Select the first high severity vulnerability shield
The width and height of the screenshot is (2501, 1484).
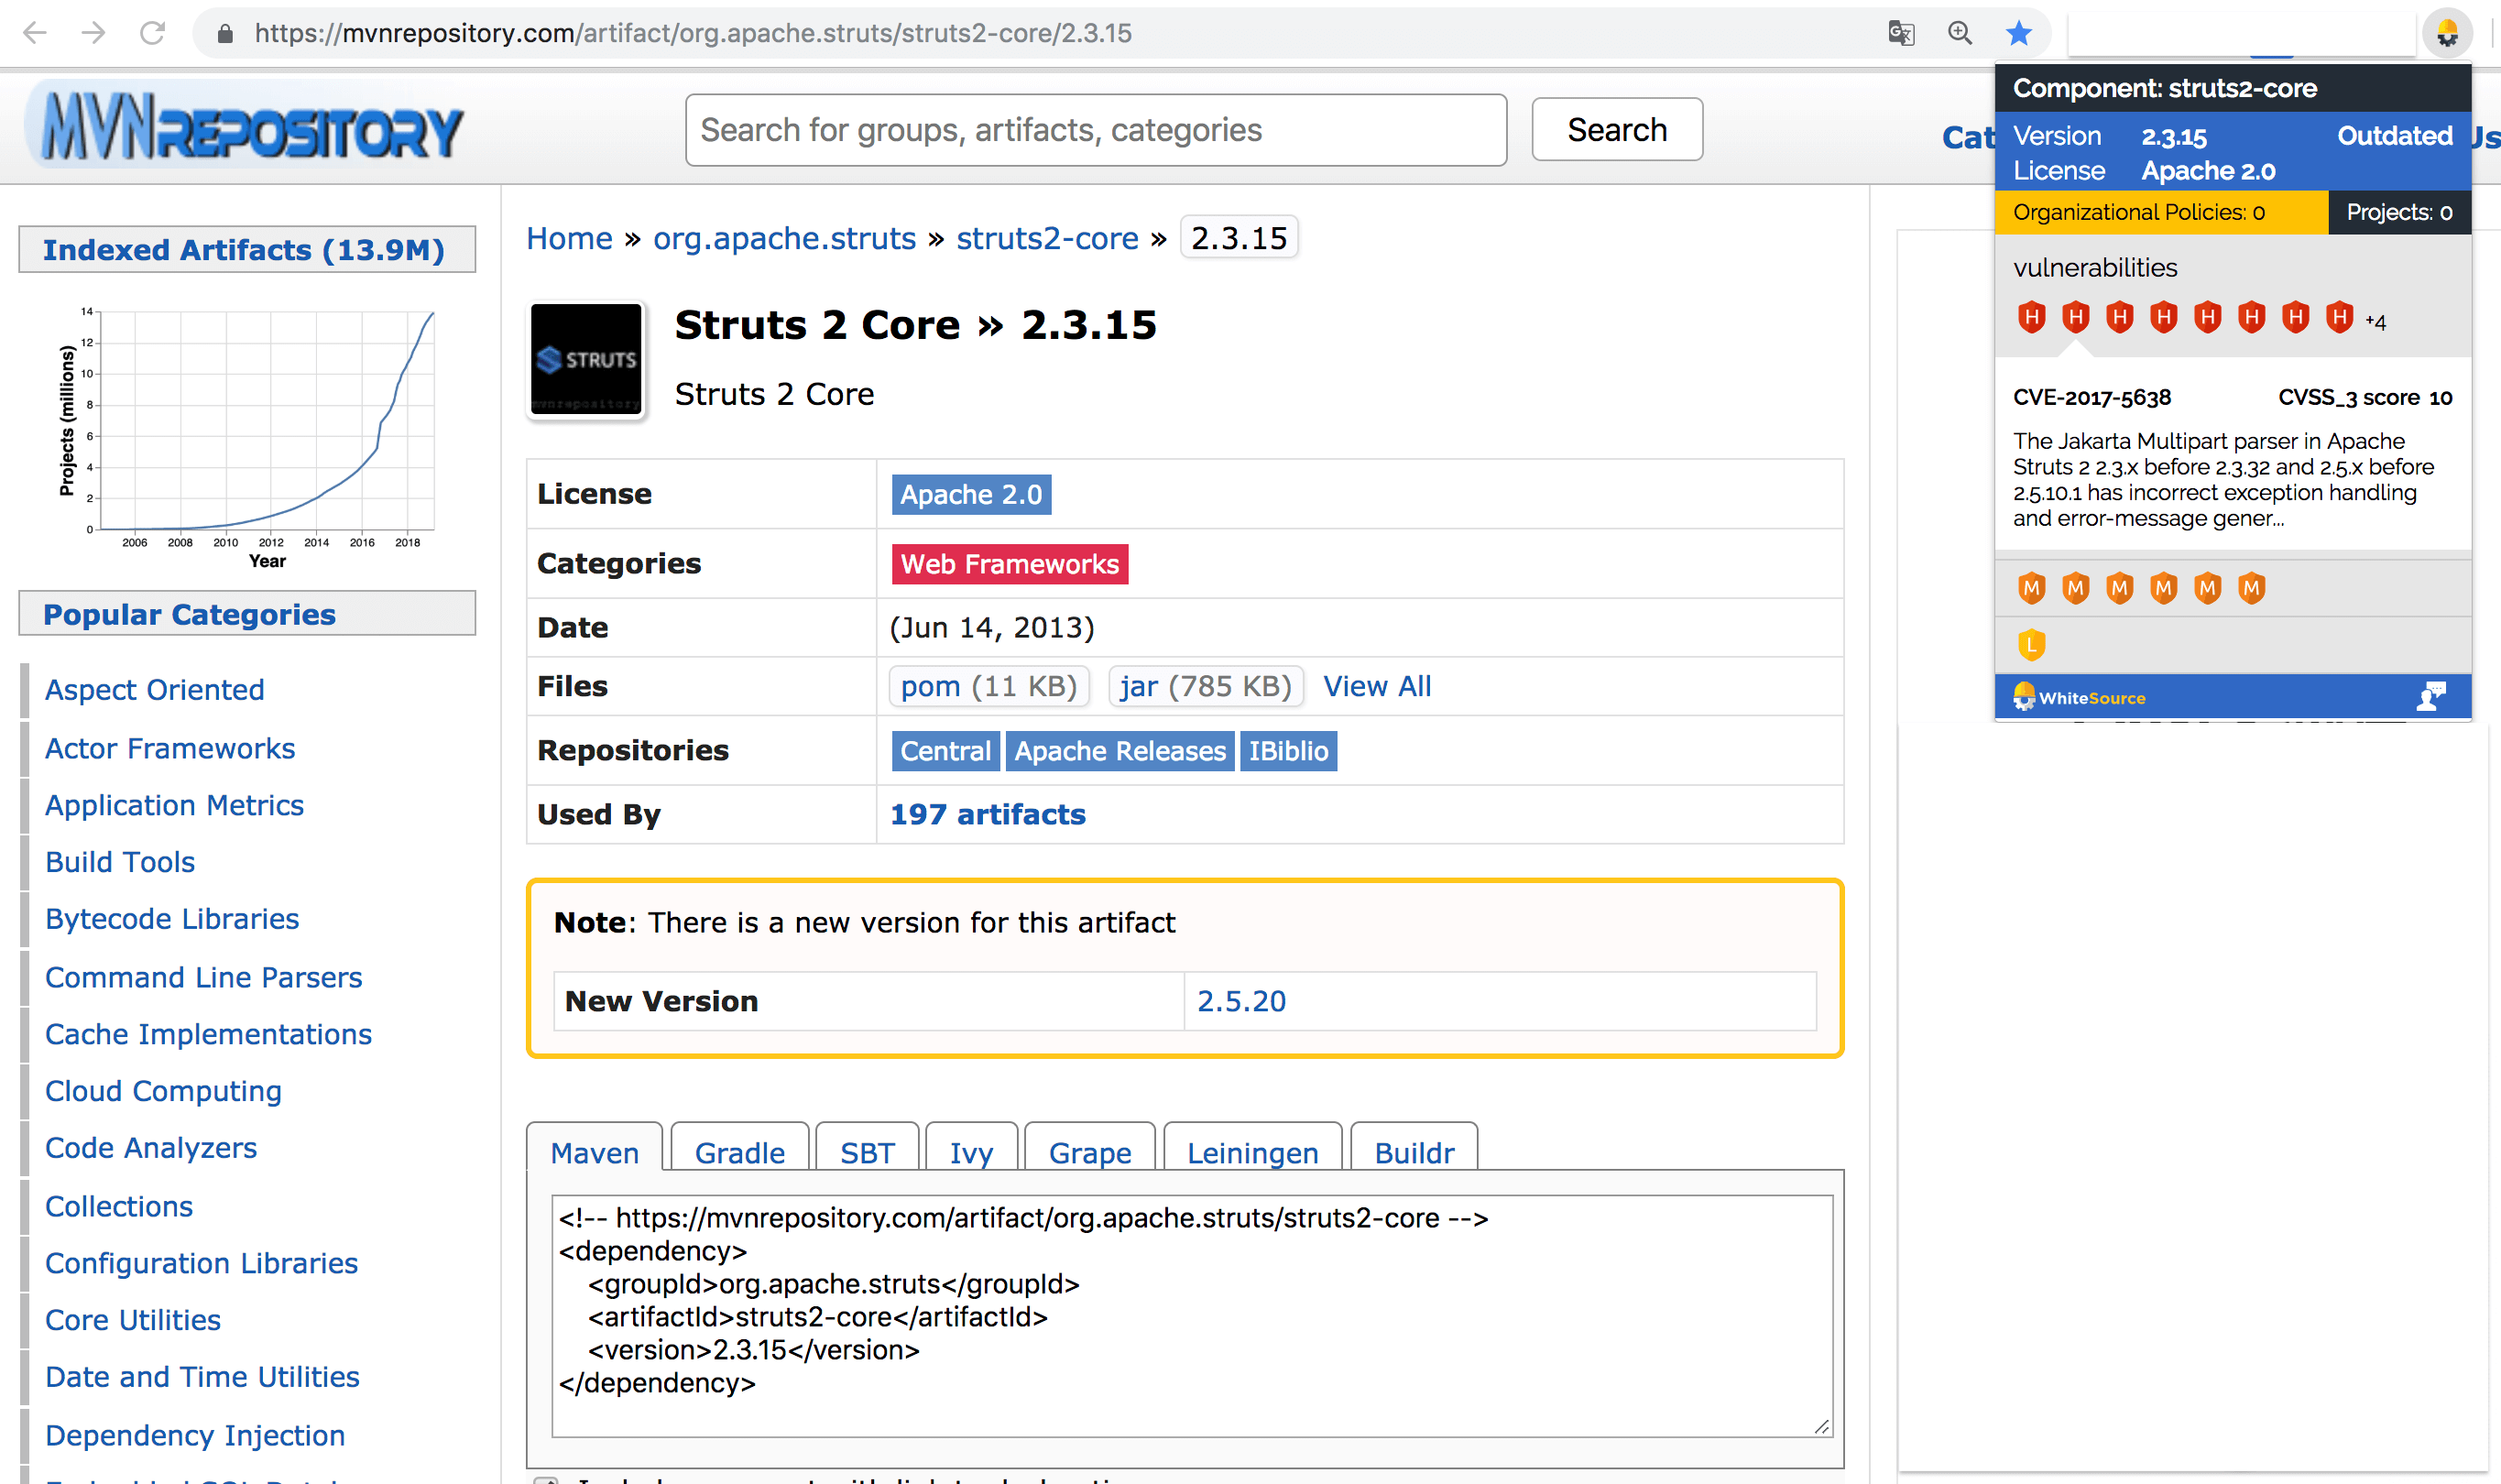click(x=2031, y=317)
